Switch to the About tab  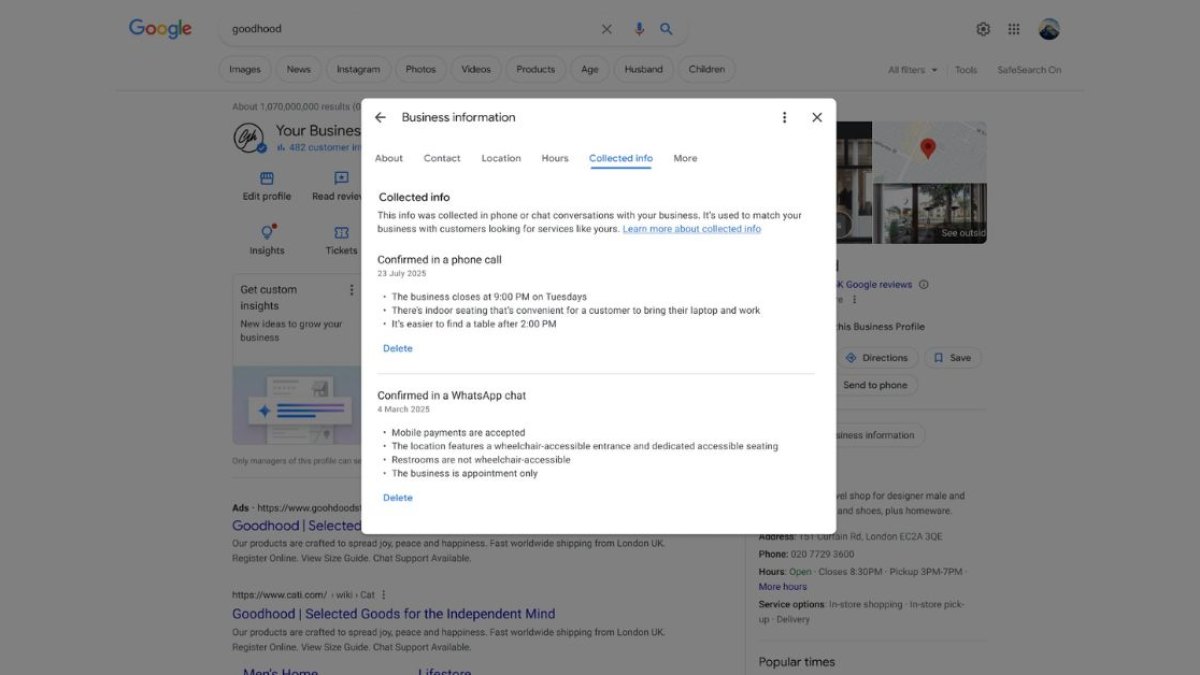coord(389,158)
